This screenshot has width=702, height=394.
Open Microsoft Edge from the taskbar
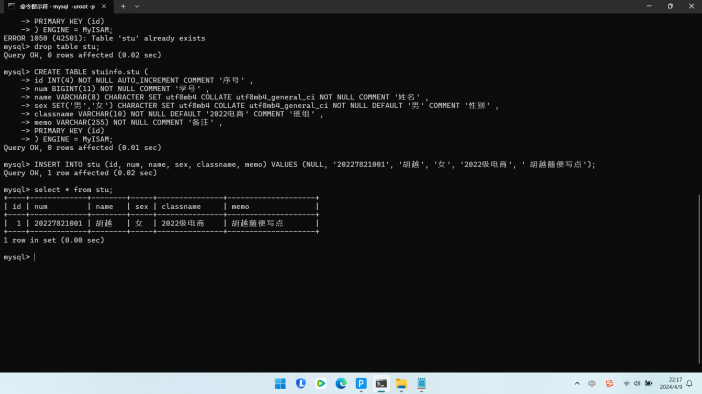tap(341, 384)
